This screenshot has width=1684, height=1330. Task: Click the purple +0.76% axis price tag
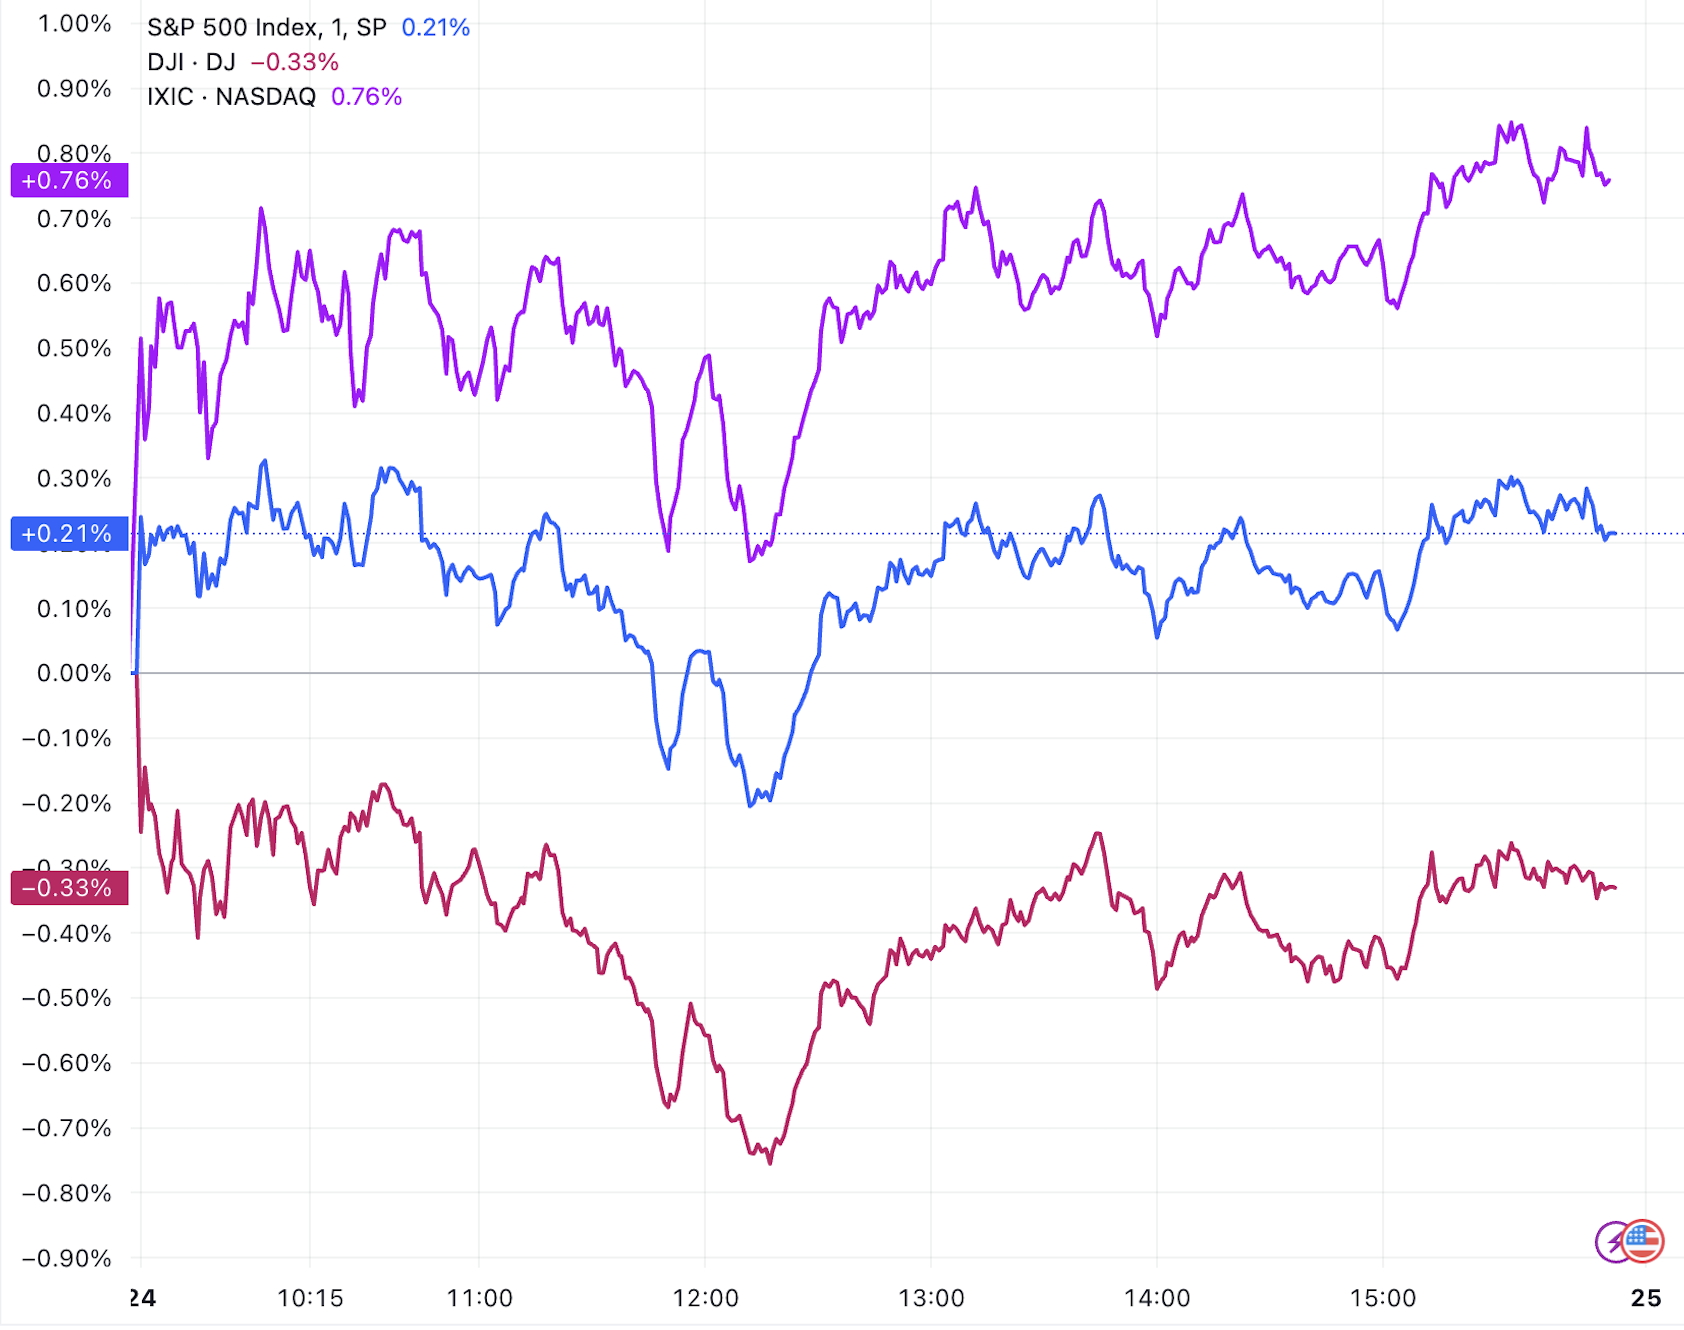click(x=68, y=181)
